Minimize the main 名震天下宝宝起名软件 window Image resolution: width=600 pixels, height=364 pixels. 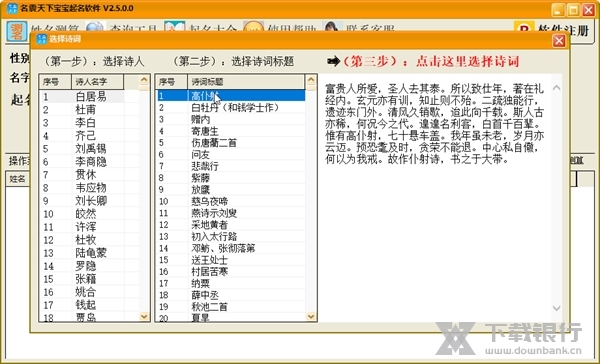tap(558, 10)
